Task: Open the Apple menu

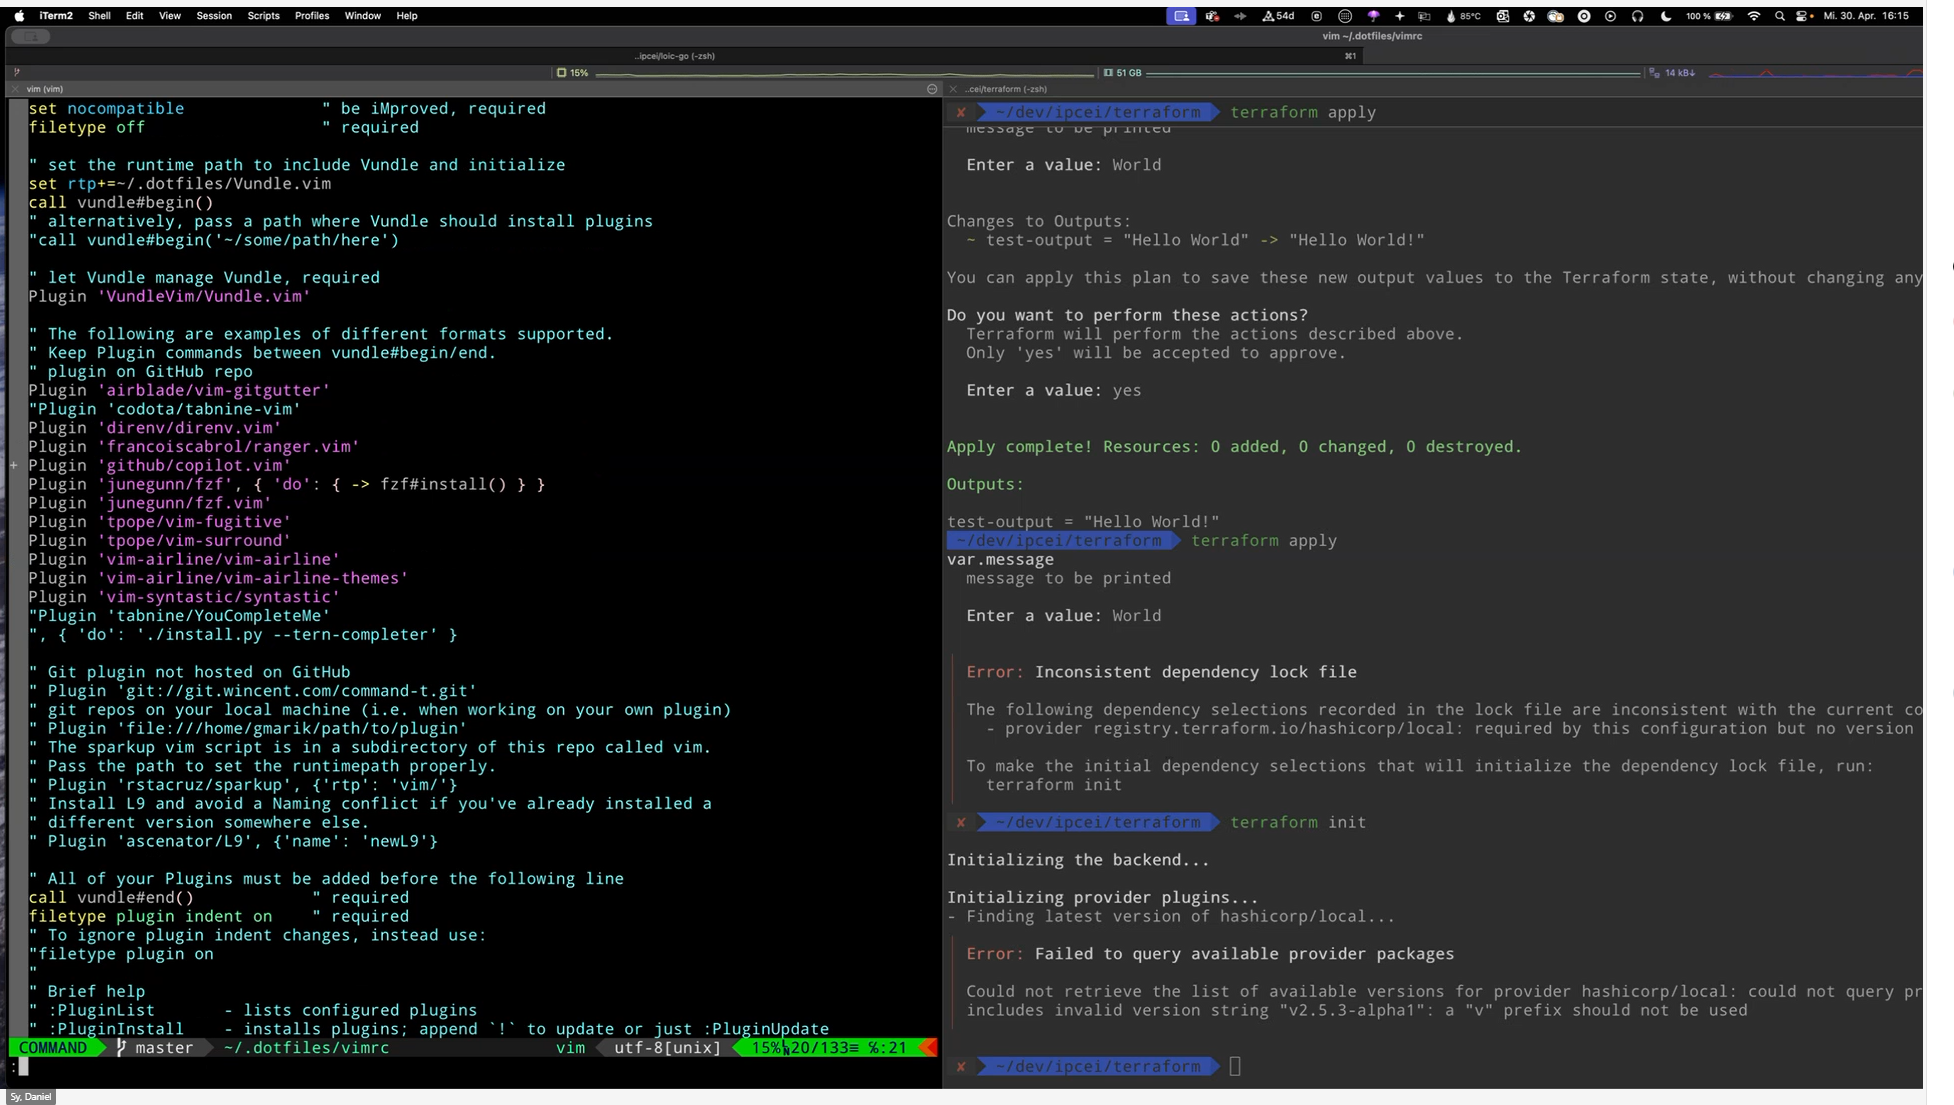Action: 19,16
